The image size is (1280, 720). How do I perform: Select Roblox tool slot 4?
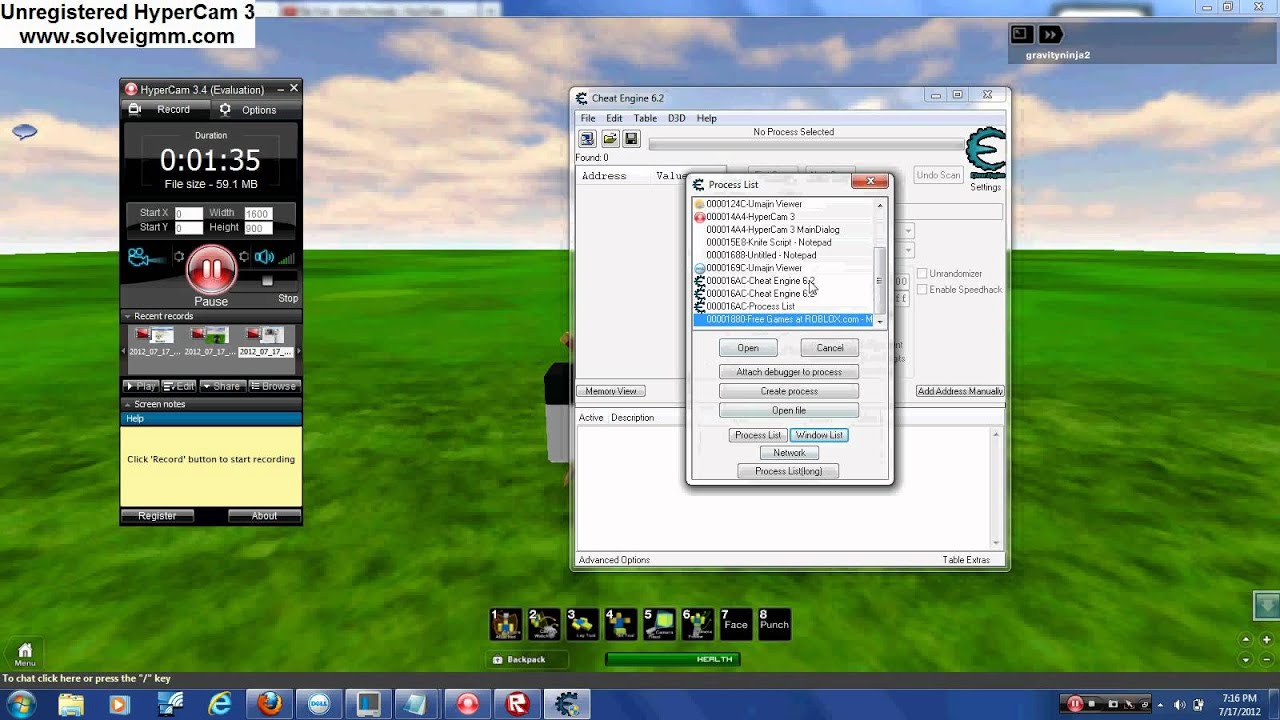click(621, 624)
